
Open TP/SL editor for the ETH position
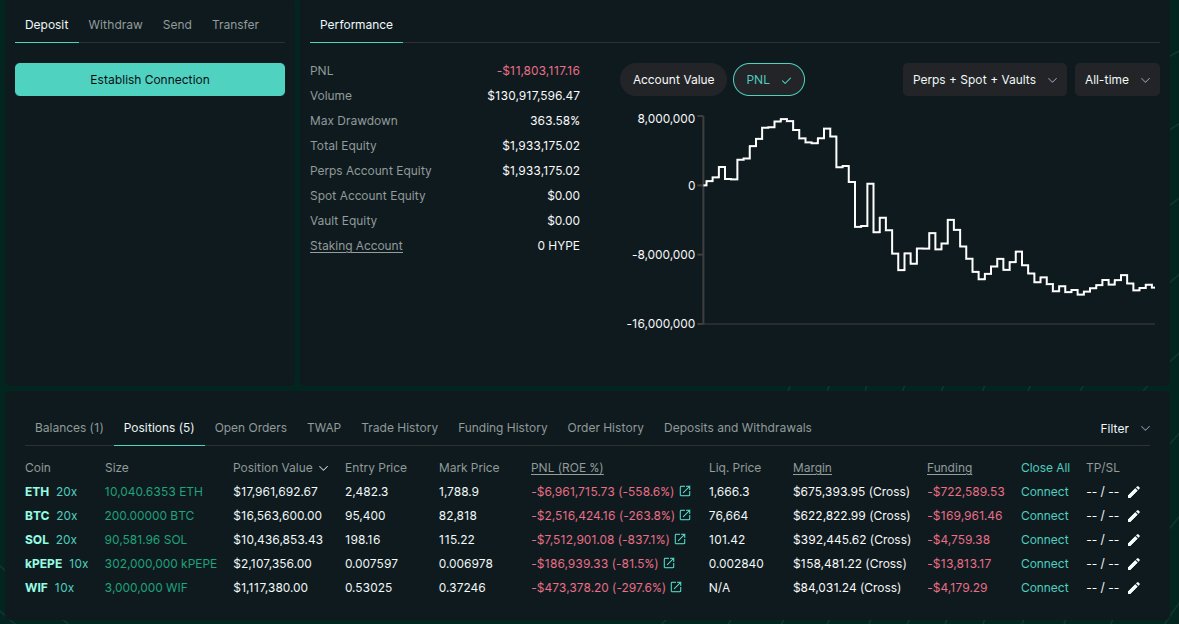click(x=1136, y=491)
